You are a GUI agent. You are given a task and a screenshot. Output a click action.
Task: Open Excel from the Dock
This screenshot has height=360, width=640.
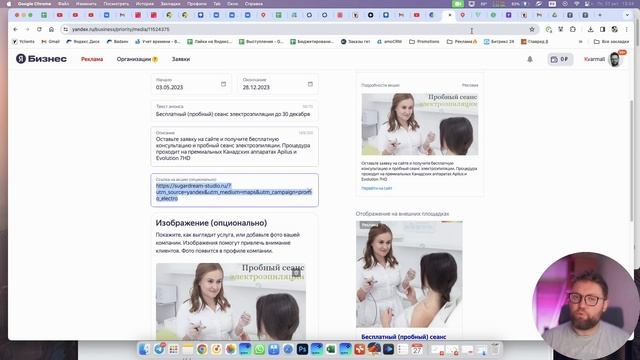tap(331, 349)
